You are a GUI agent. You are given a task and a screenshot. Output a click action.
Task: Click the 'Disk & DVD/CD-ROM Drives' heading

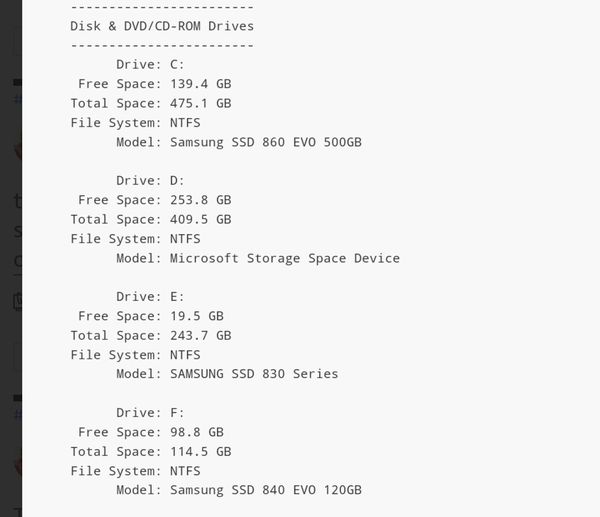click(x=162, y=26)
